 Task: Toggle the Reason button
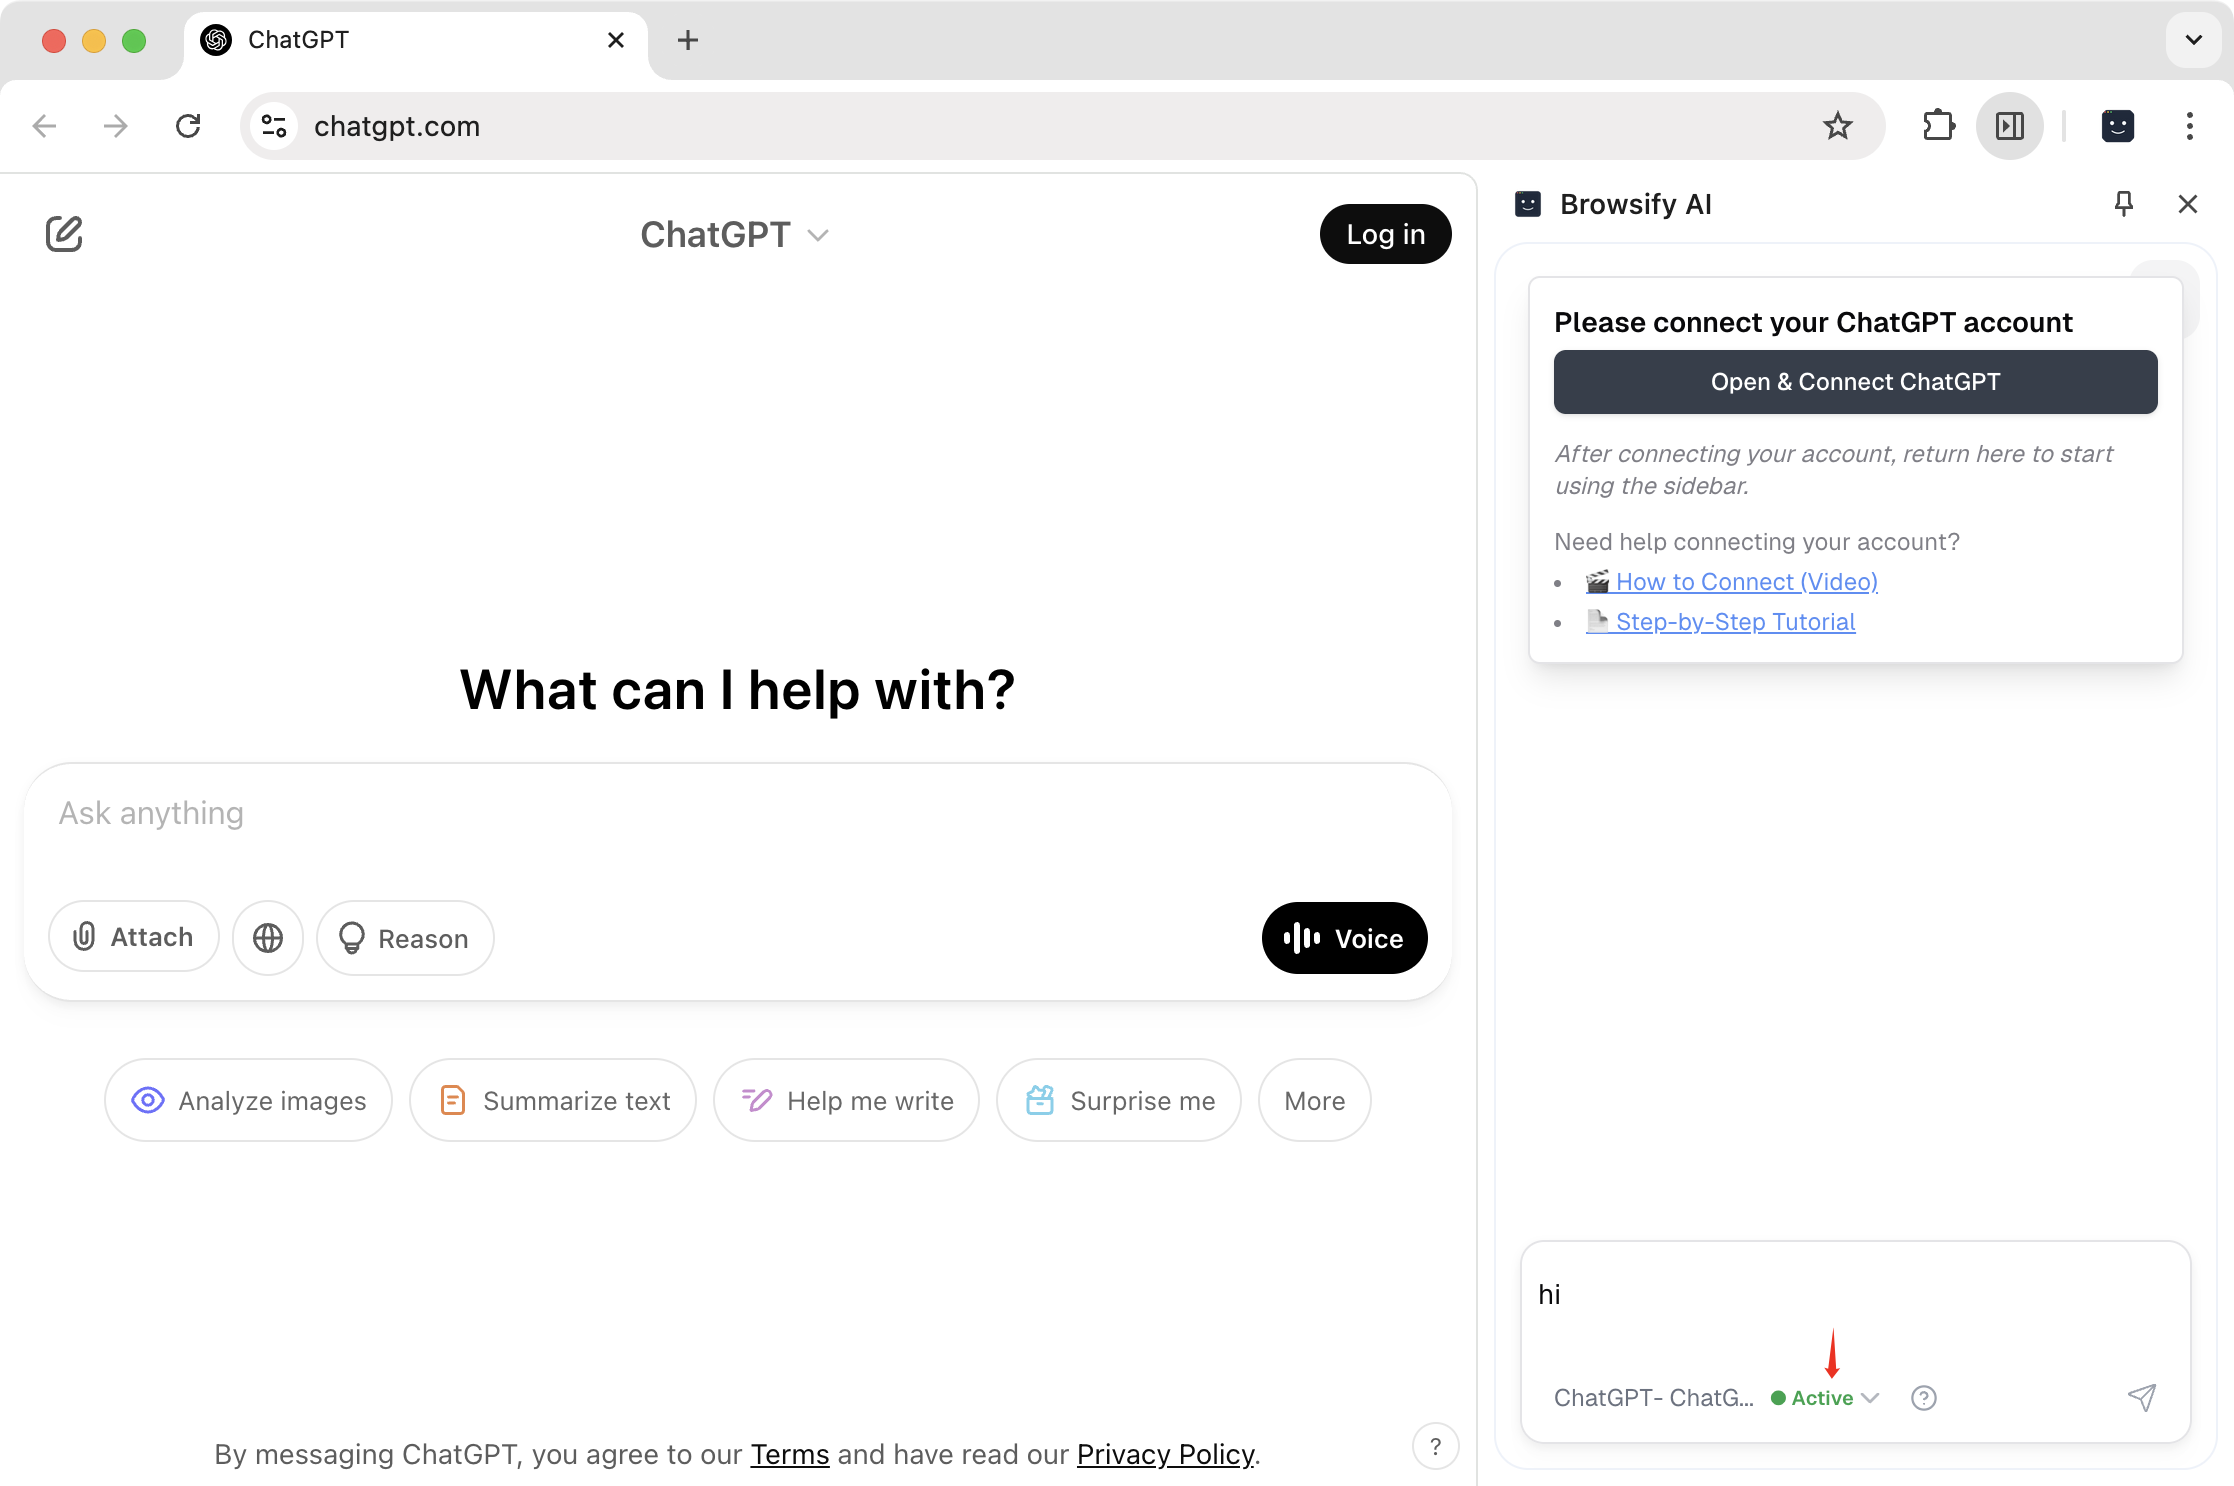405,938
